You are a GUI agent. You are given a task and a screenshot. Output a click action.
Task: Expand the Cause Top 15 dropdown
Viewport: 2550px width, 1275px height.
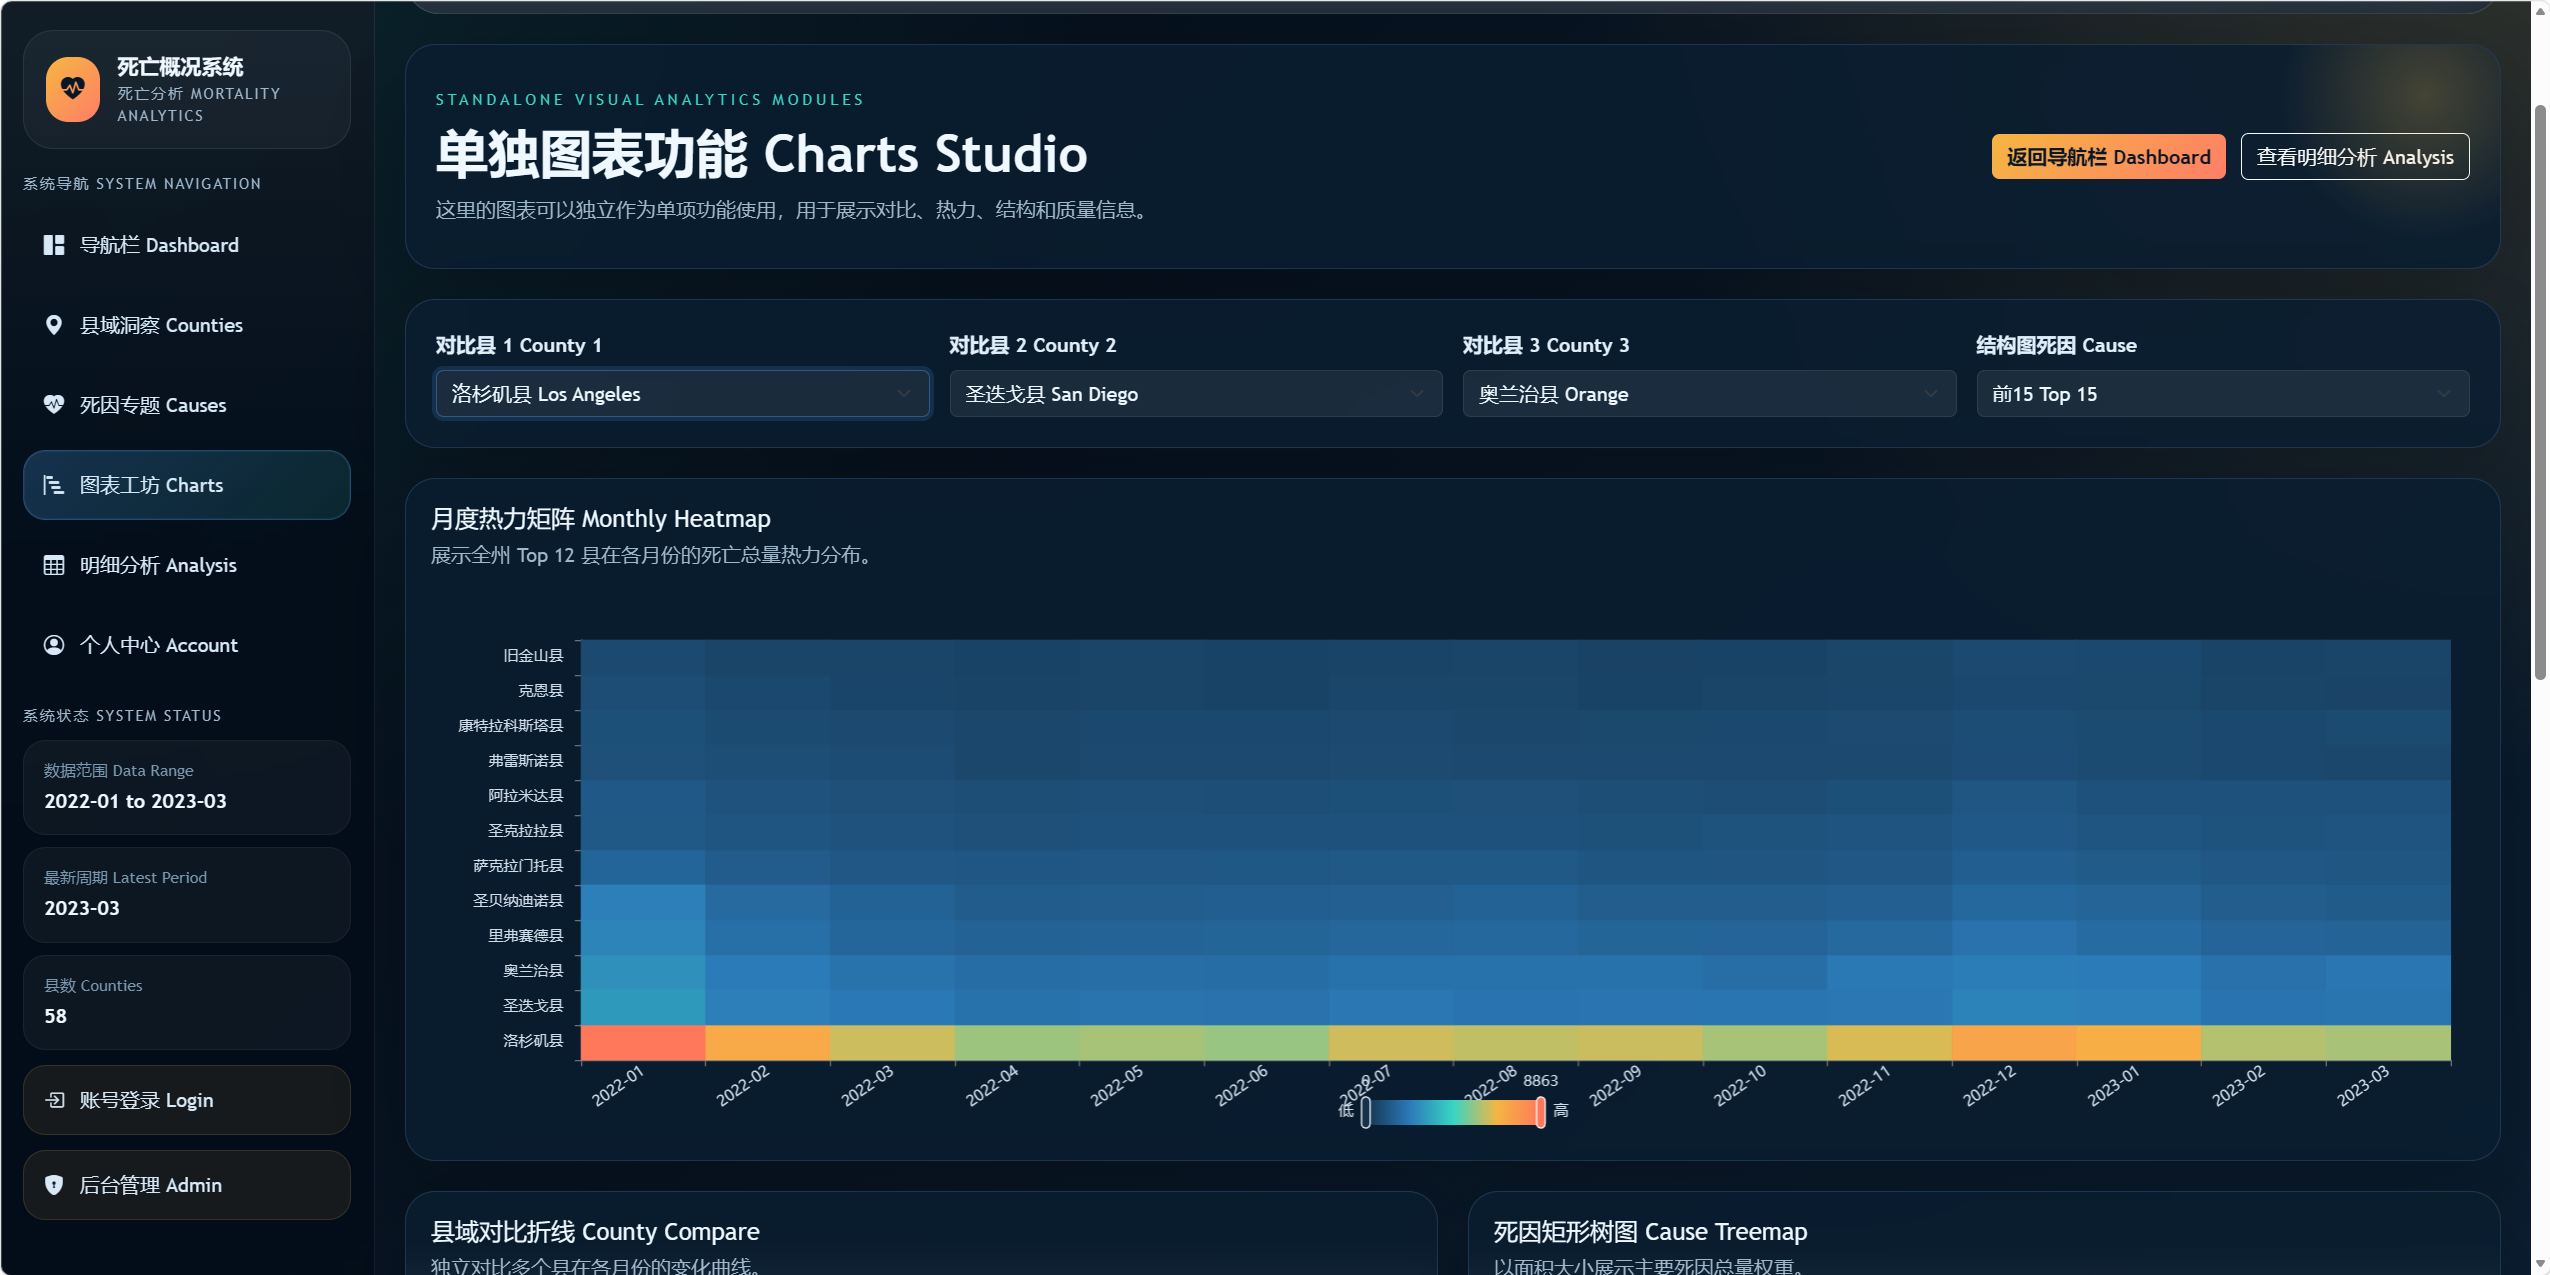[x=2222, y=394]
